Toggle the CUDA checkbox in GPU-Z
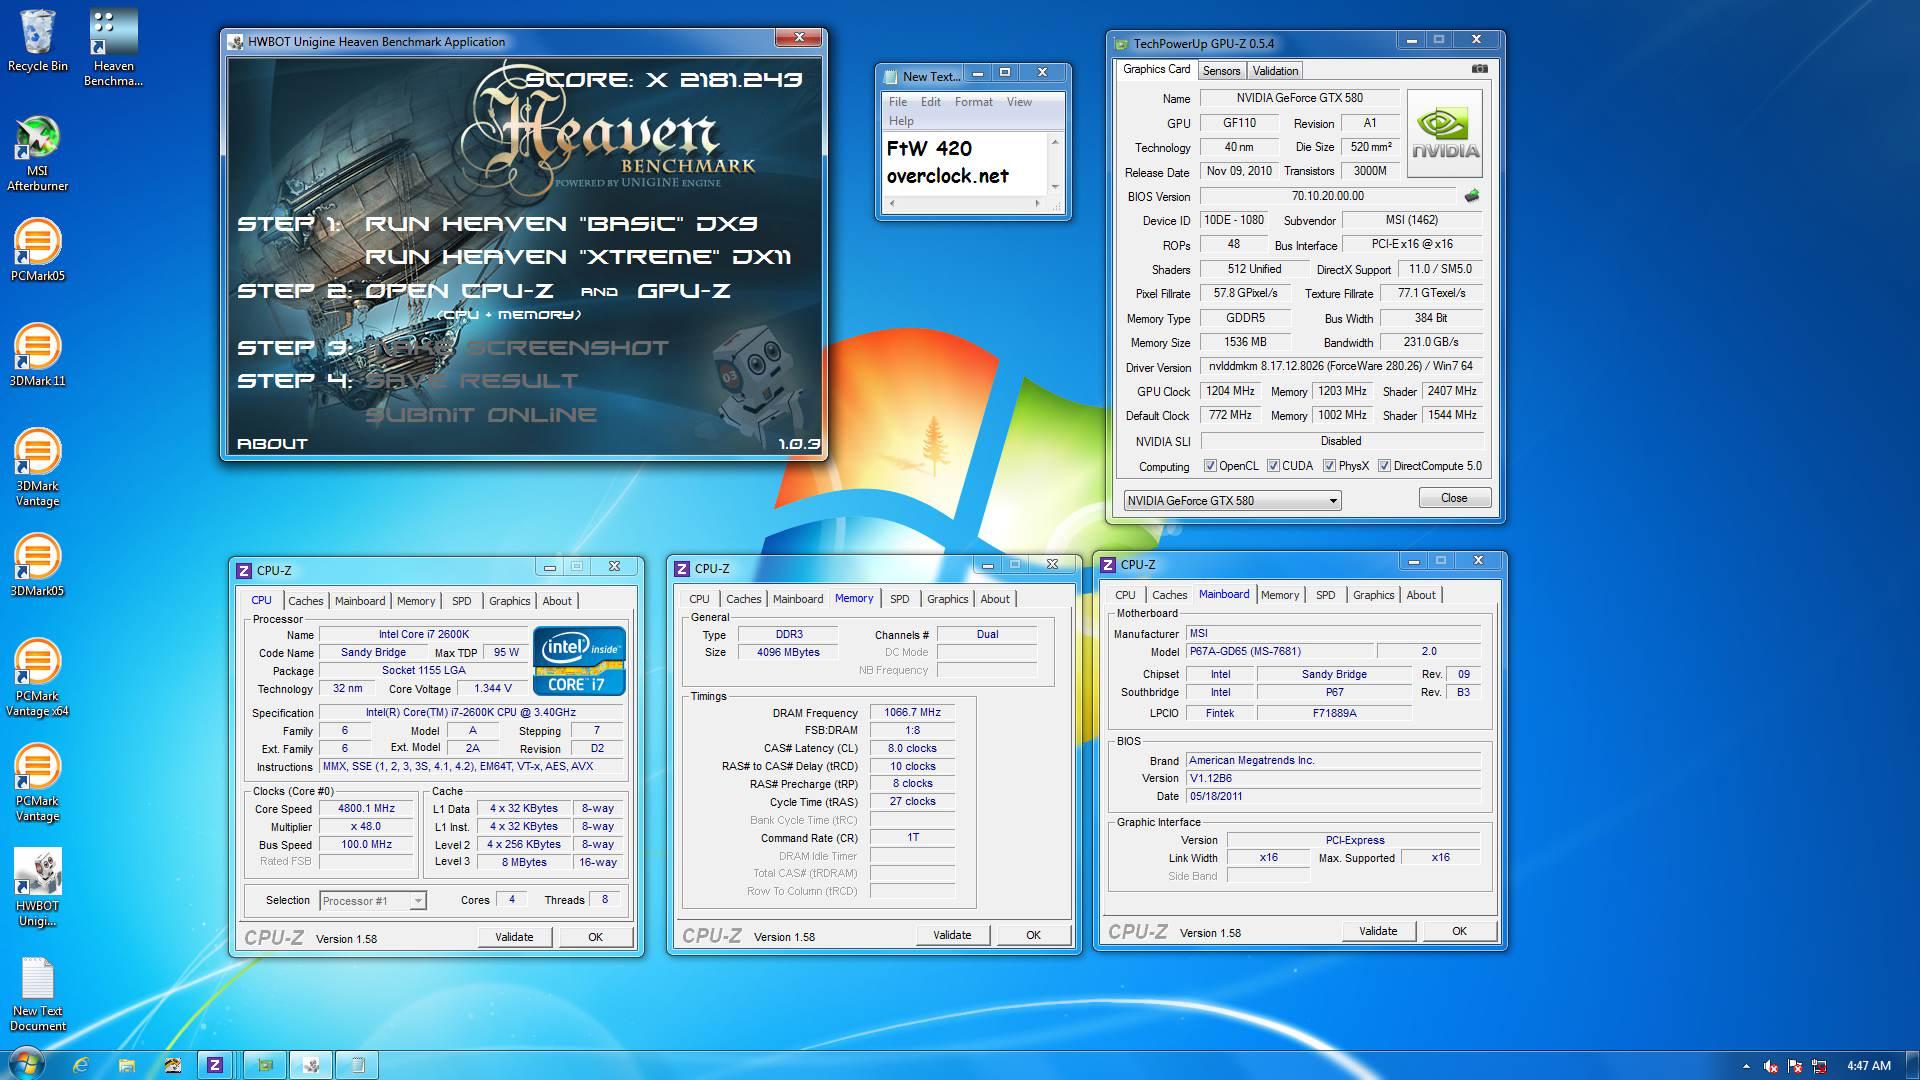Image resolution: width=1920 pixels, height=1080 pixels. tap(1273, 466)
